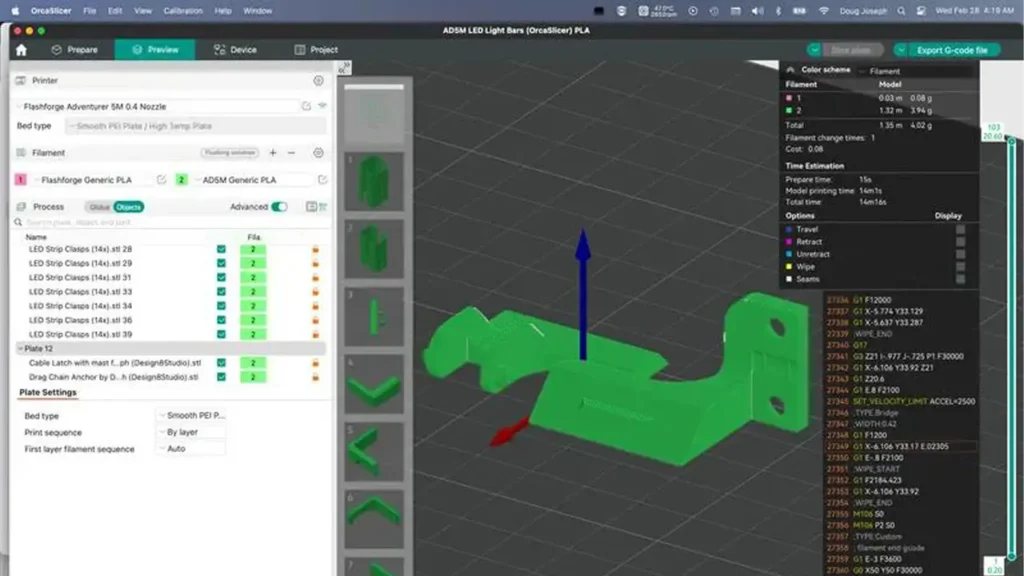Click the macOS Wi-Fi status icon

click(x=824, y=11)
